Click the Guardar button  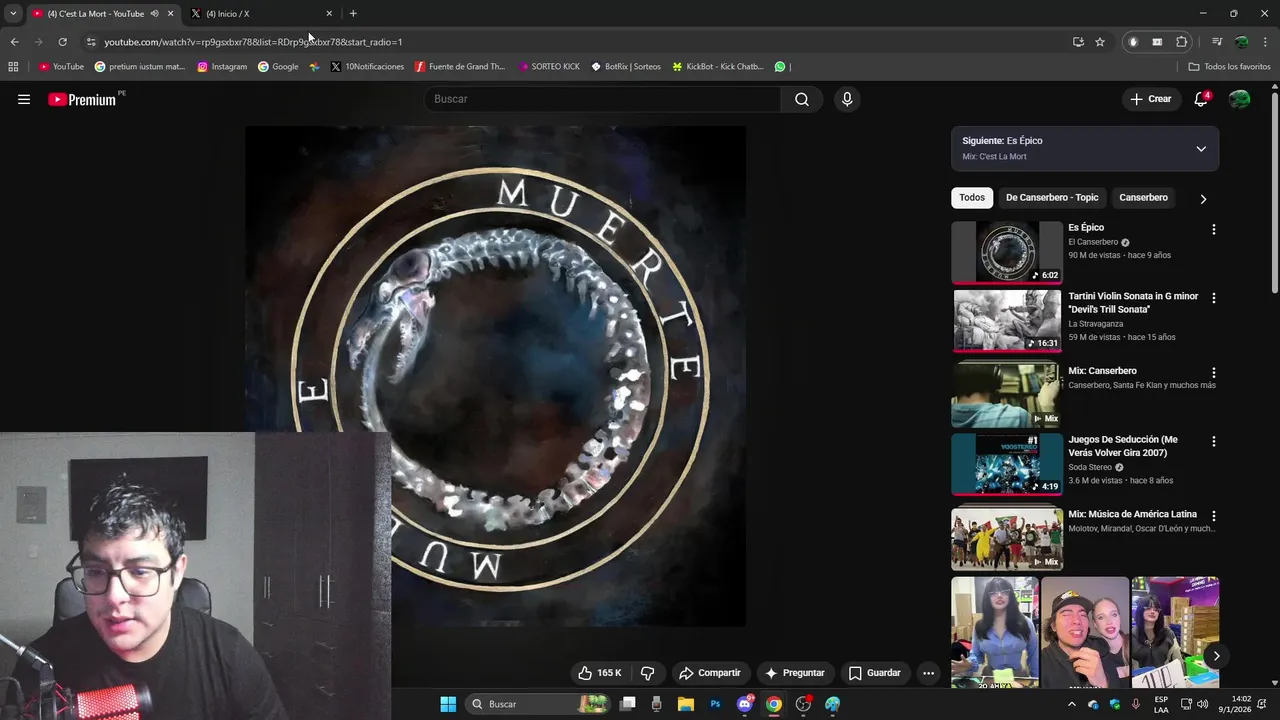coord(875,673)
